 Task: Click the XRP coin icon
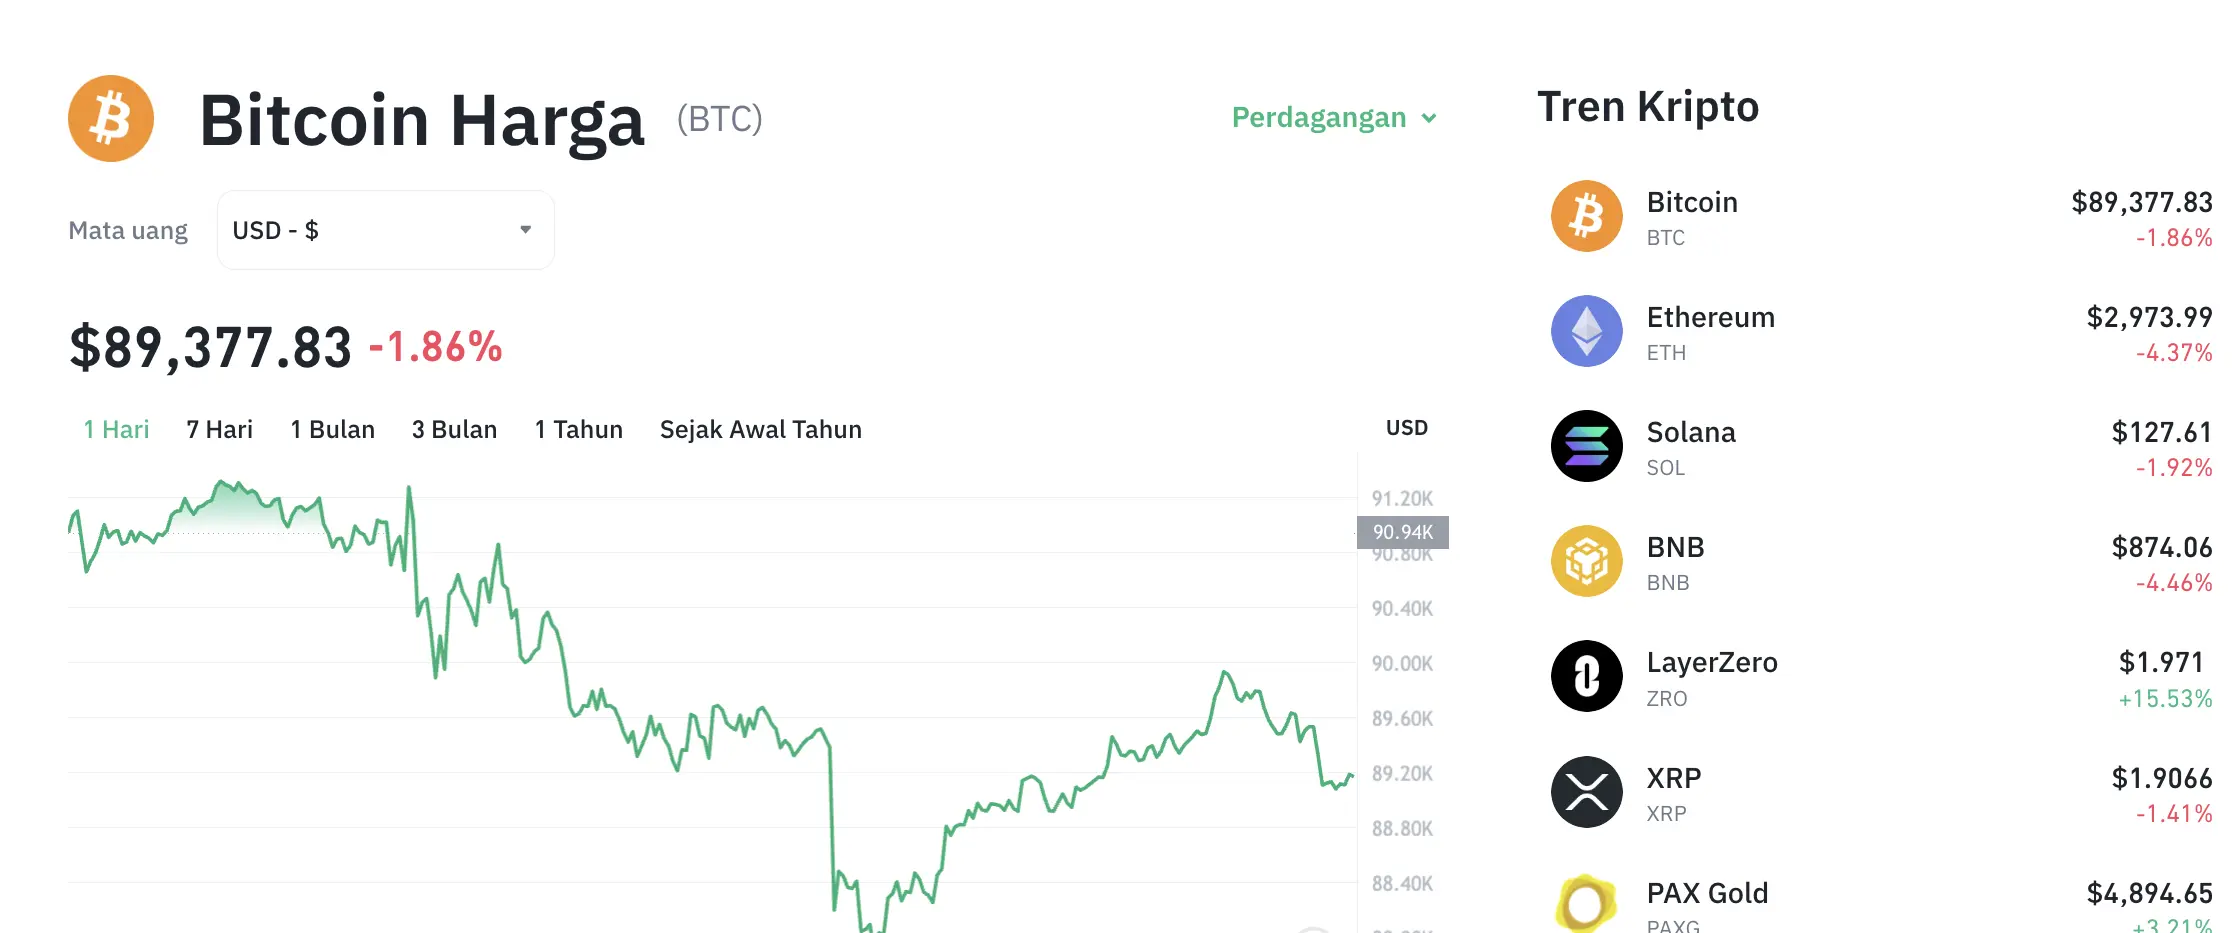pos(1586,791)
